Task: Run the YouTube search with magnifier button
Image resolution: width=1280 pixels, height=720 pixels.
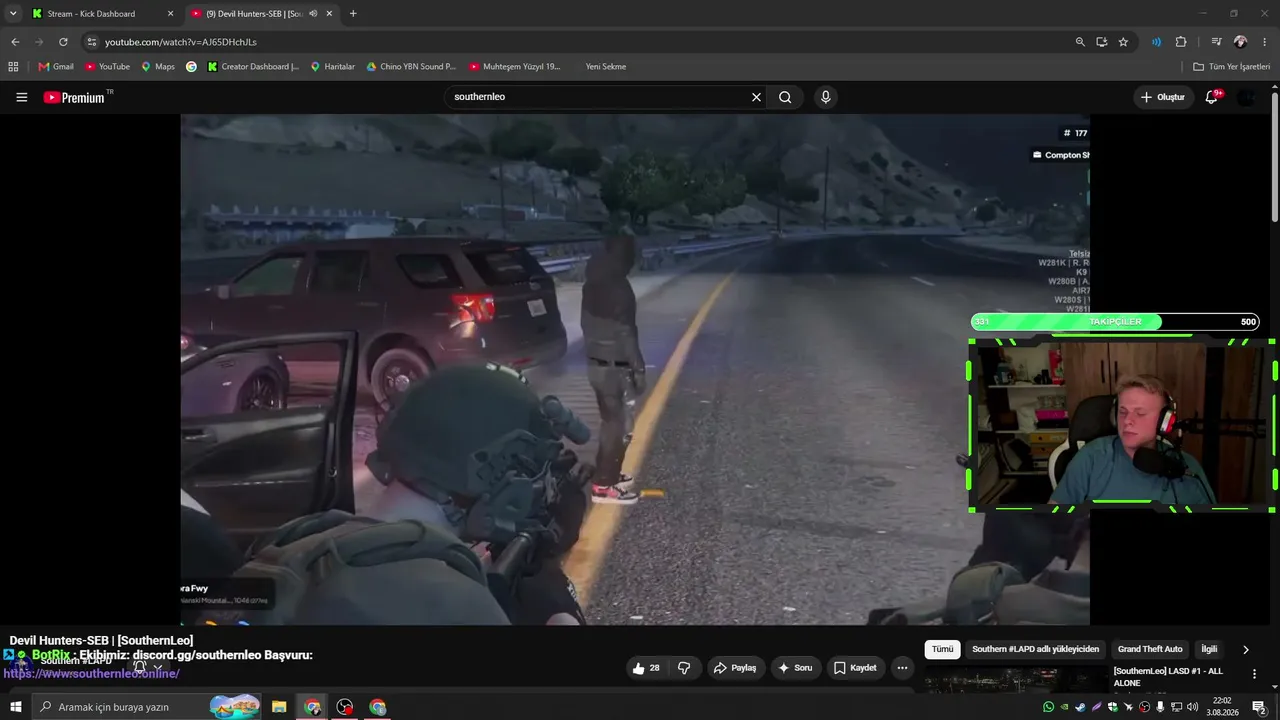Action: 785,97
